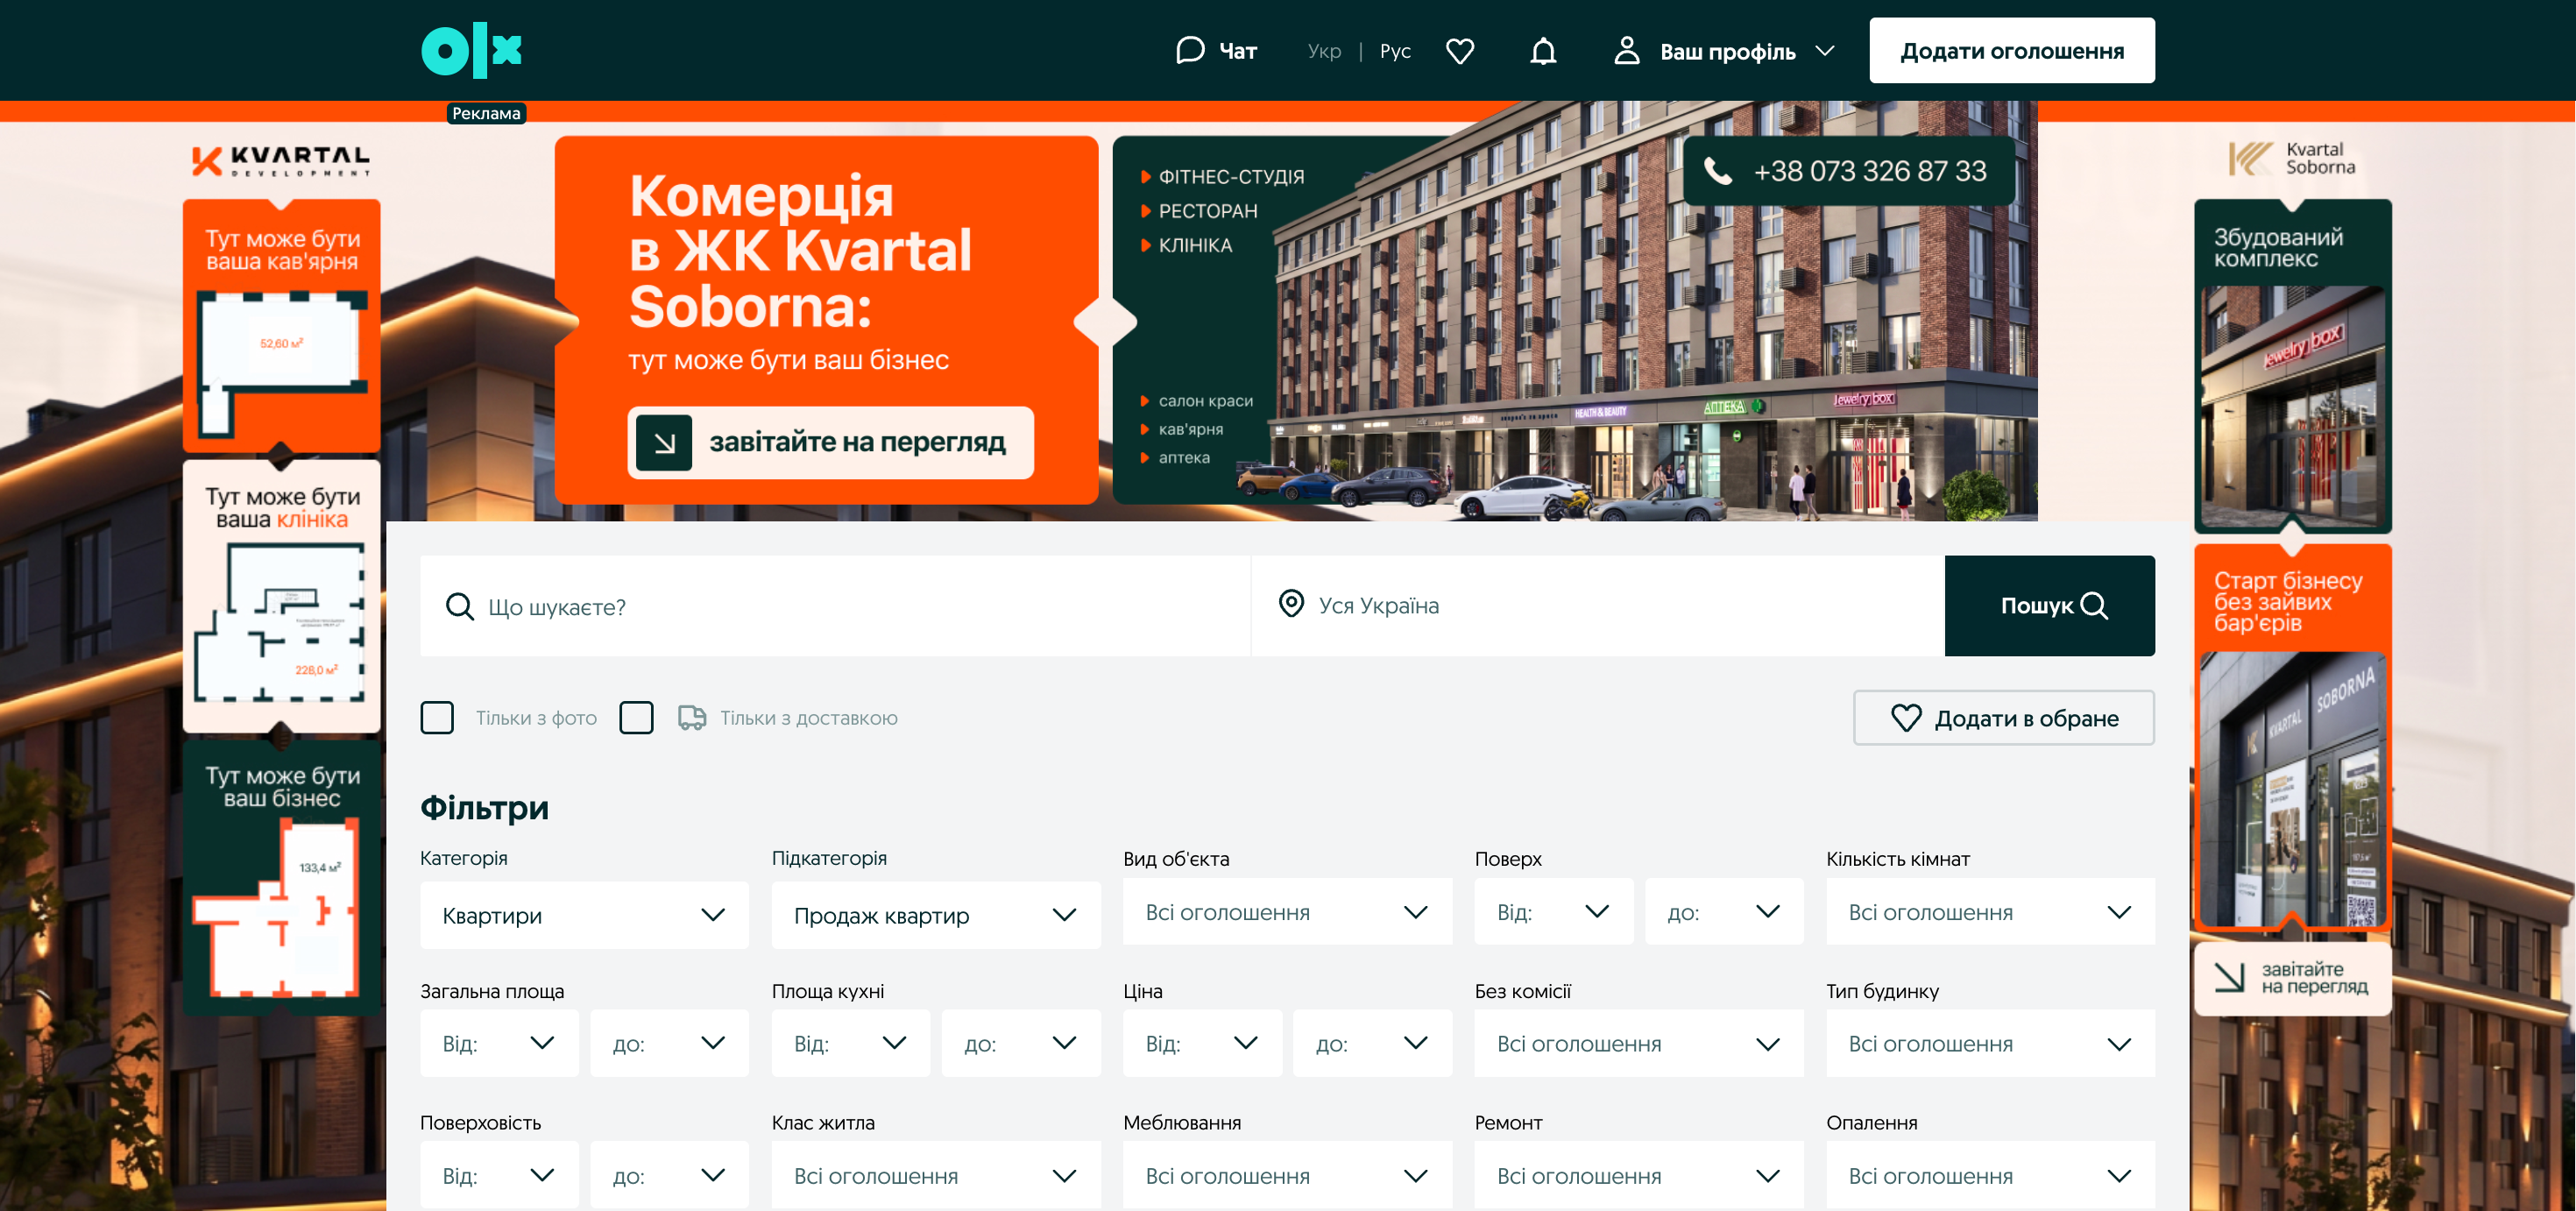Open the Площа кухні до dropdown
This screenshot has width=2576, height=1211.
pyautogui.click(x=1021, y=1043)
